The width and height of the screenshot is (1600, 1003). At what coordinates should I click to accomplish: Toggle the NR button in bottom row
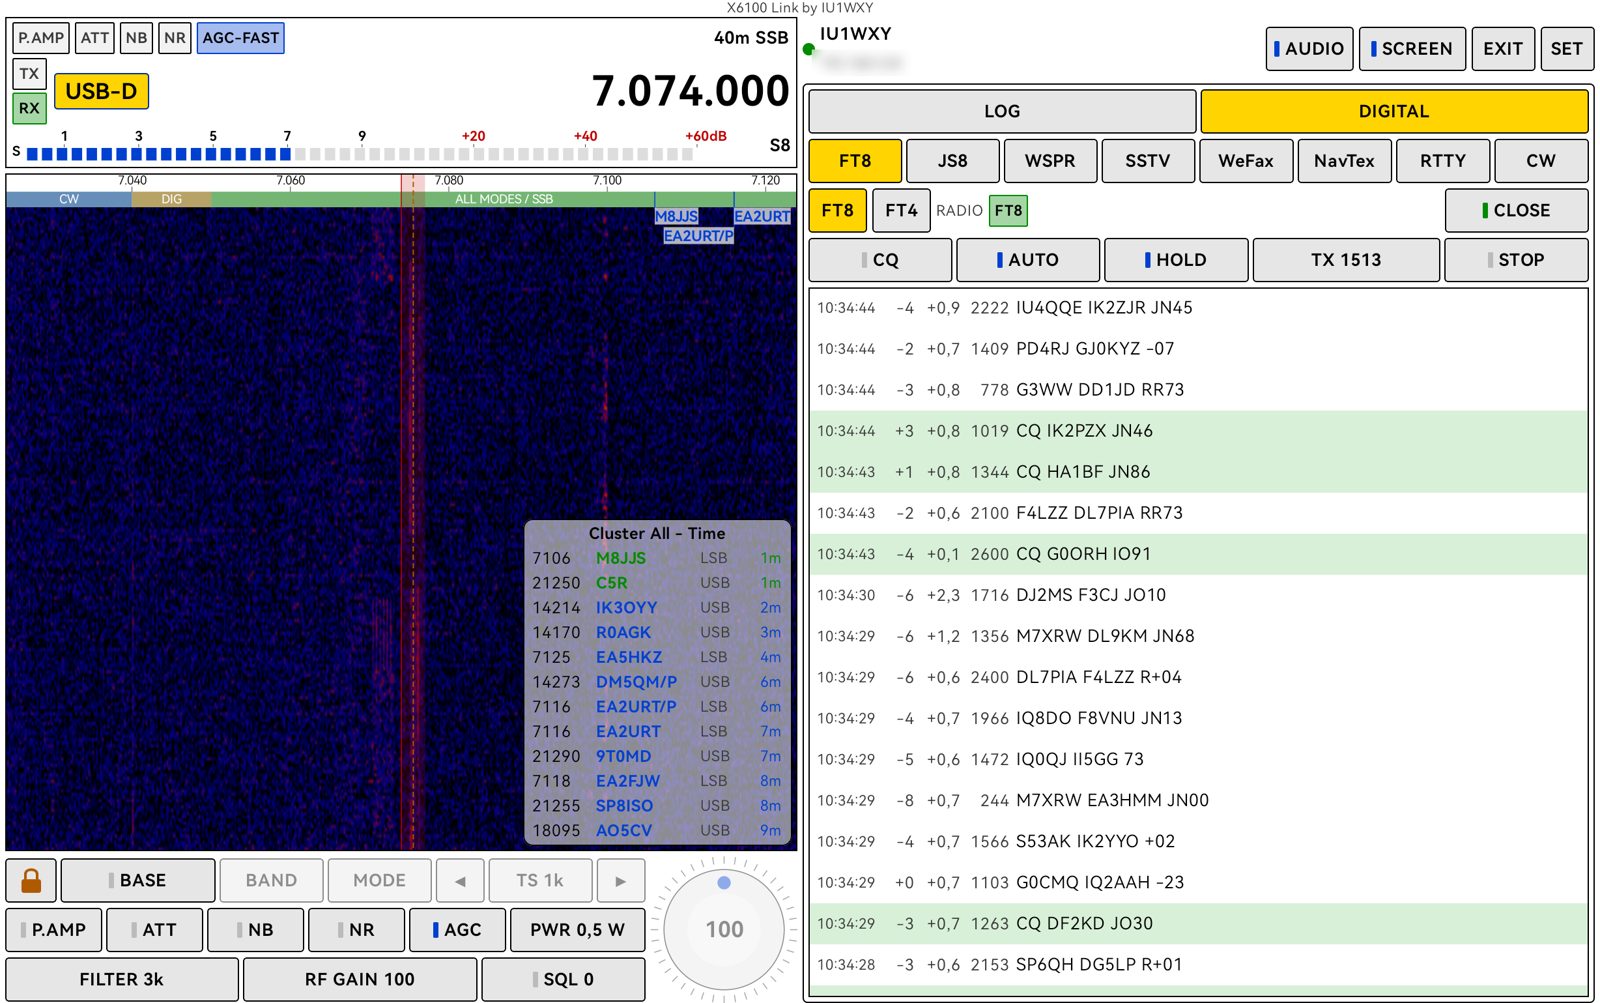pos(356,930)
